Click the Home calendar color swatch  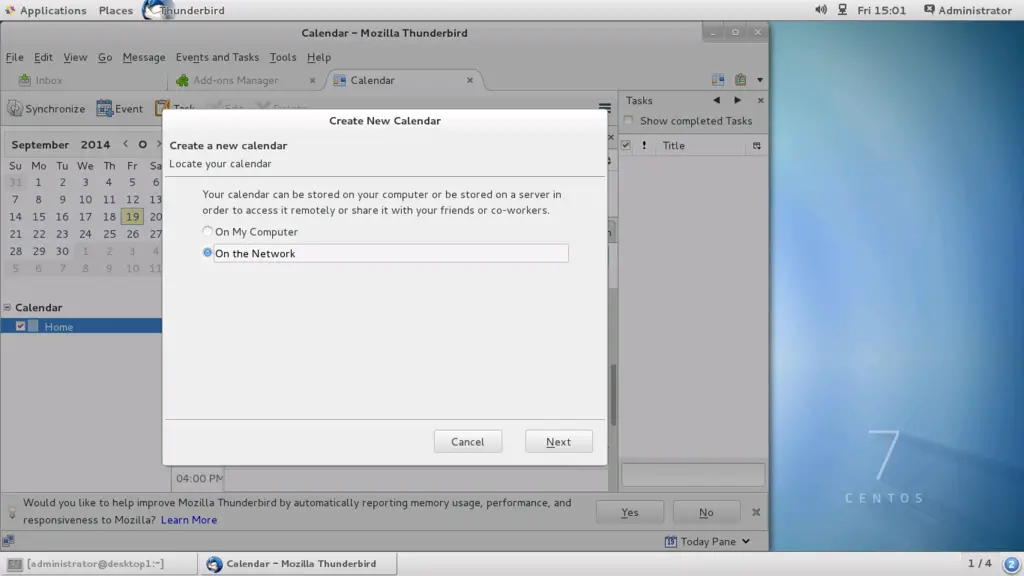tap(34, 326)
